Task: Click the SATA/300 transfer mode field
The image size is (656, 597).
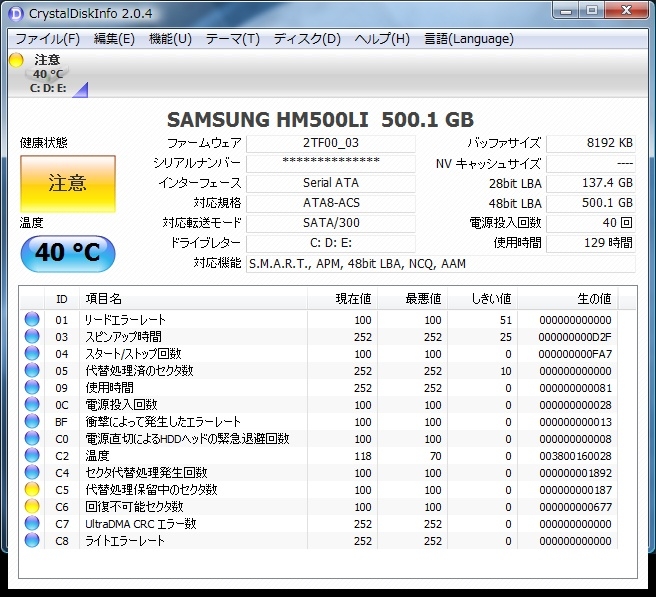Action: (x=331, y=223)
